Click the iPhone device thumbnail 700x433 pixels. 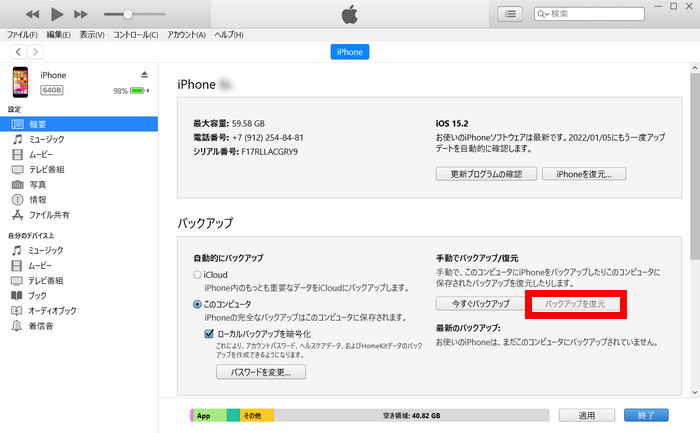[21, 82]
